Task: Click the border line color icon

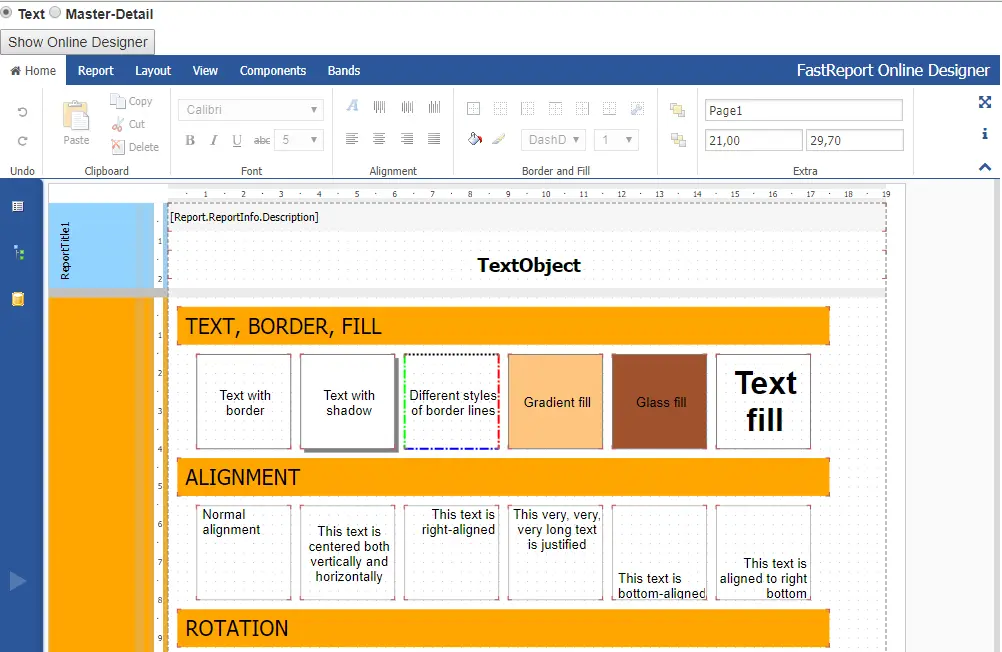Action: [499, 139]
